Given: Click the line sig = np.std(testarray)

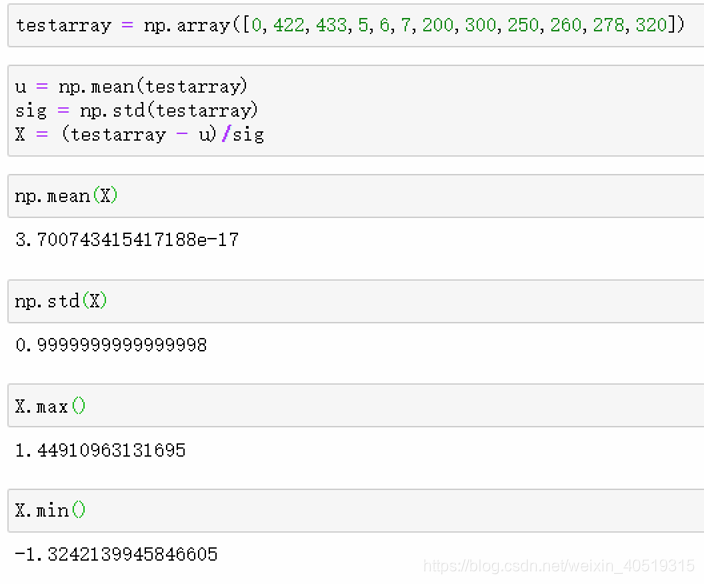Looking at the screenshot, I should pos(136,111).
